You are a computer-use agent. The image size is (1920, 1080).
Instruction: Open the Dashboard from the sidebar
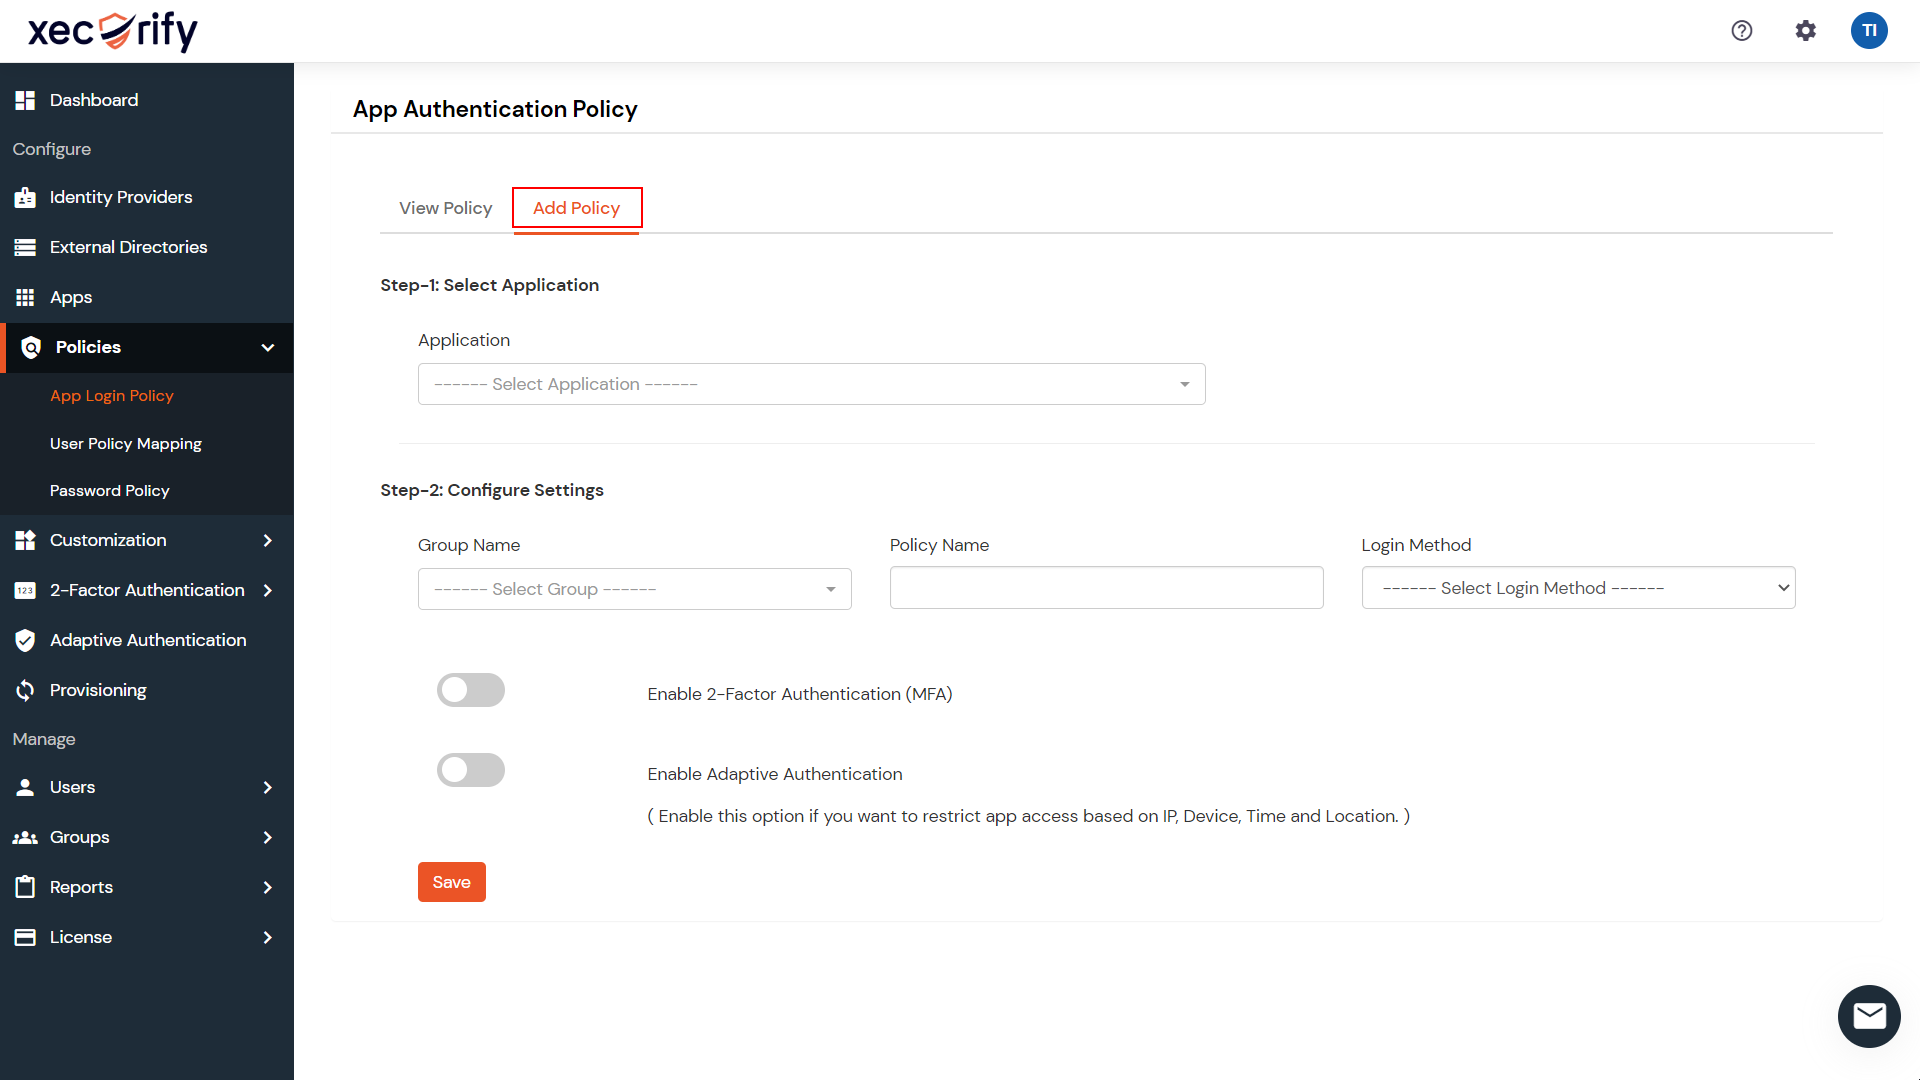click(x=93, y=99)
